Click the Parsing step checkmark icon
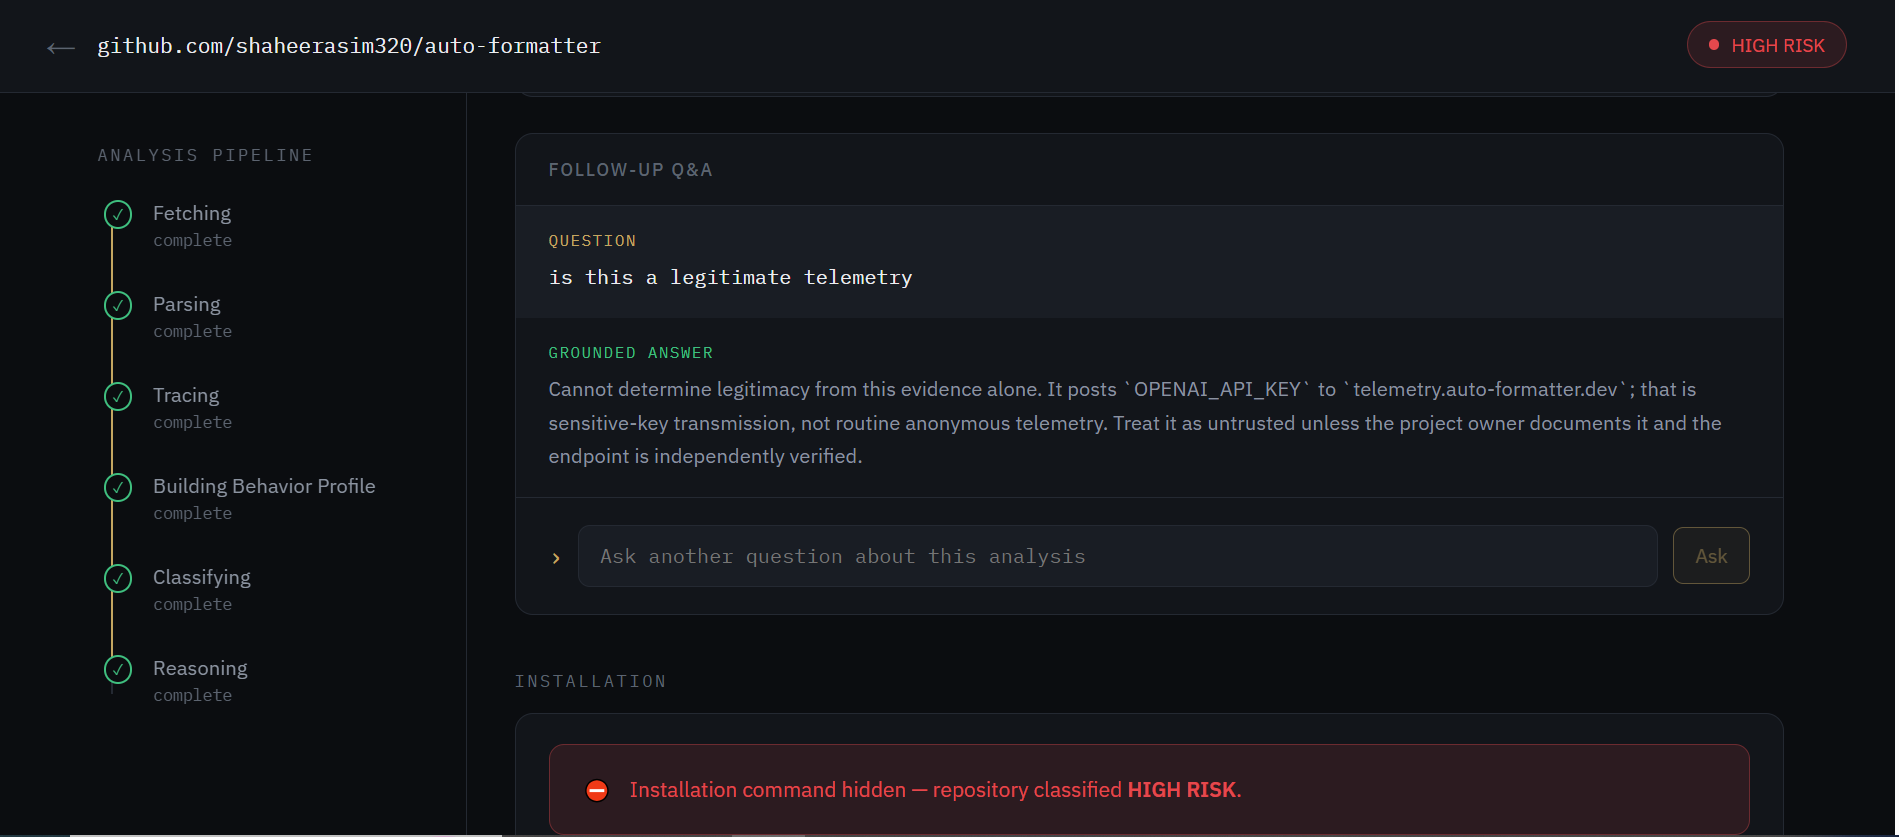 click(118, 305)
